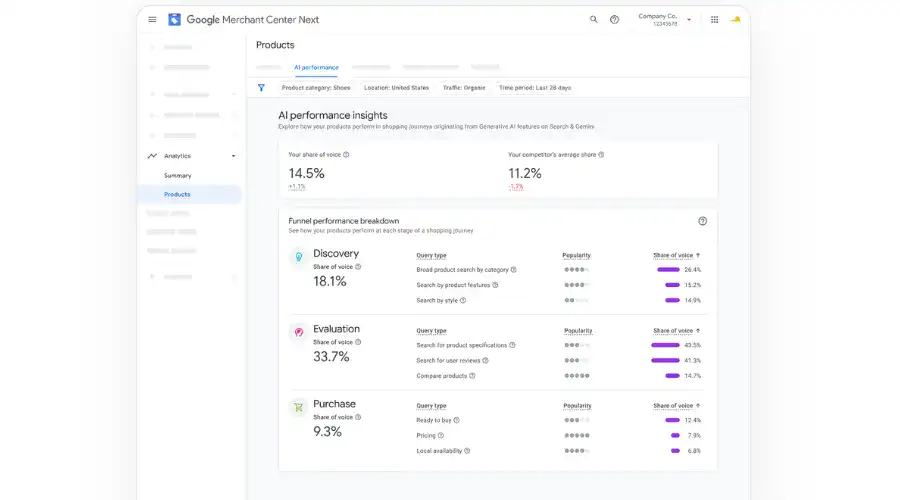Screen dimensions: 900x500
Task: Click the Compare products query row label
Action: tap(441, 376)
